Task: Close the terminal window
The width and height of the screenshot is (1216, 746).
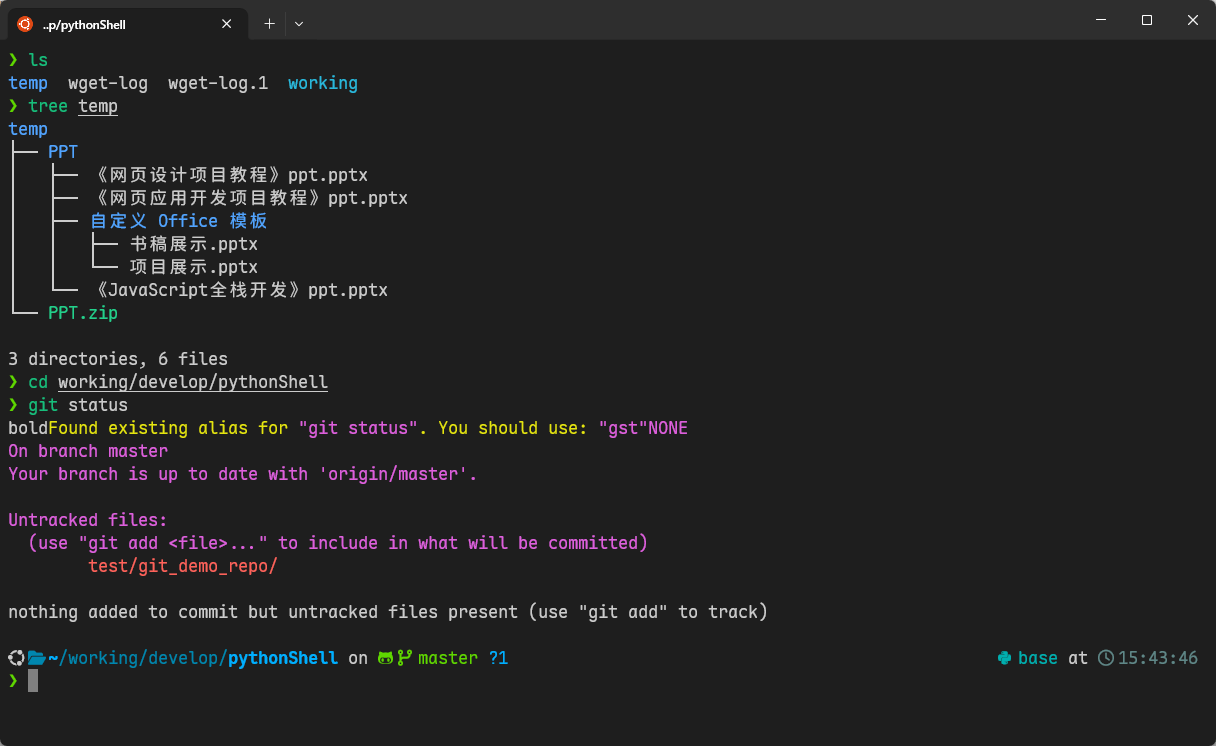Action: point(1193,20)
